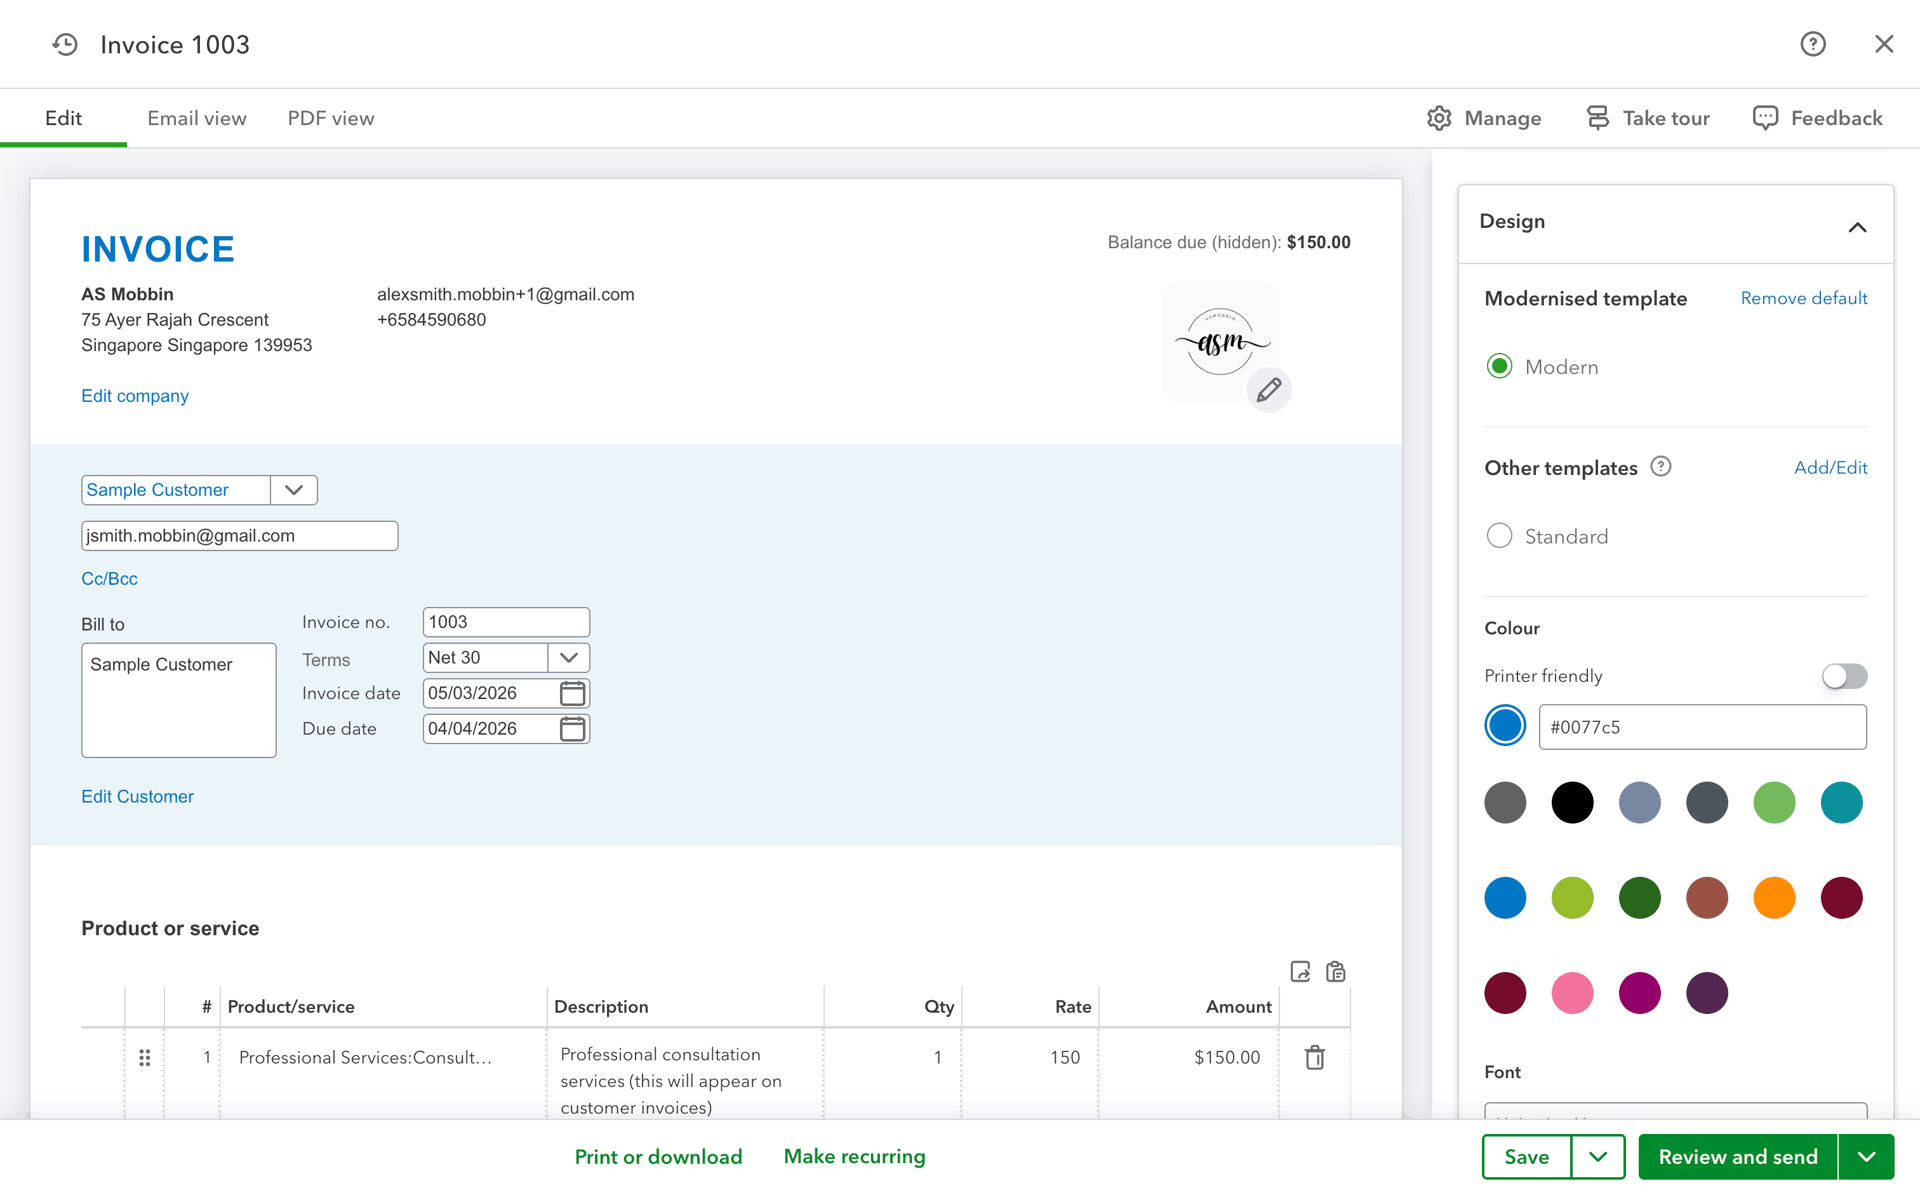Close the invoice editor
The width and height of the screenshot is (1920, 1200).
(x=1884, y=44)
